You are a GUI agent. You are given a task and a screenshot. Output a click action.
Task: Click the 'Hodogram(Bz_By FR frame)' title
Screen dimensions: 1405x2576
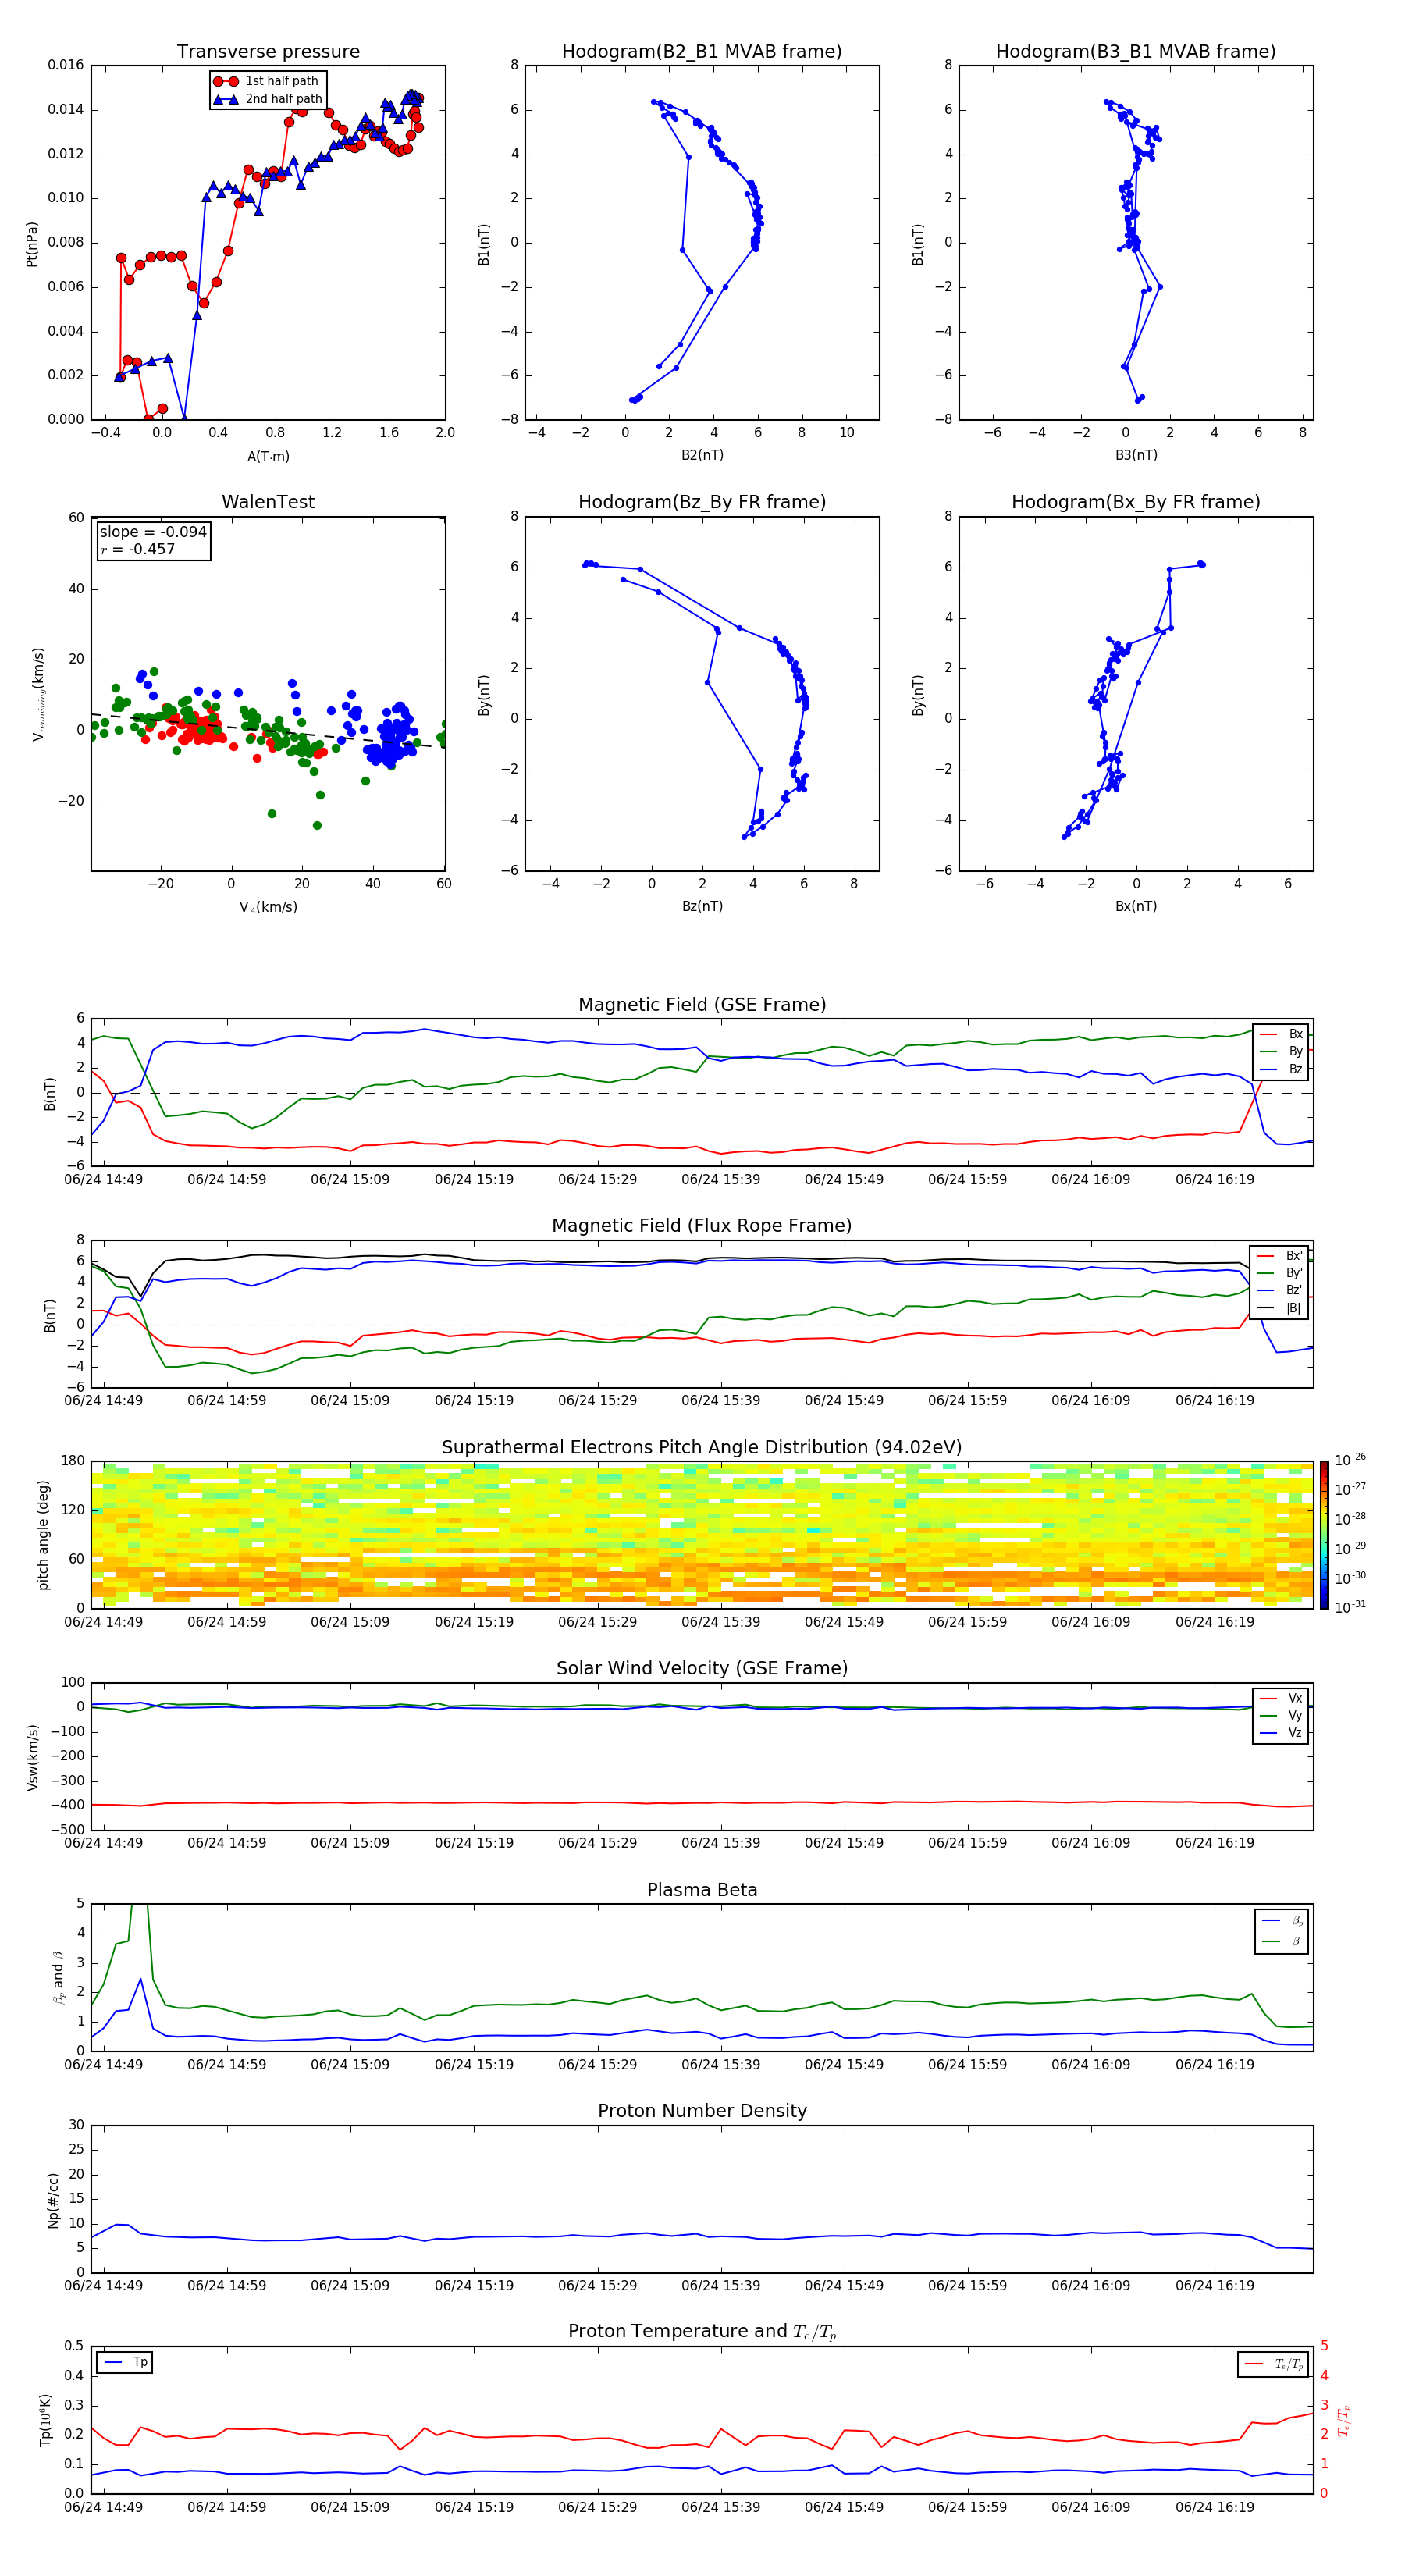pos(702,502)
